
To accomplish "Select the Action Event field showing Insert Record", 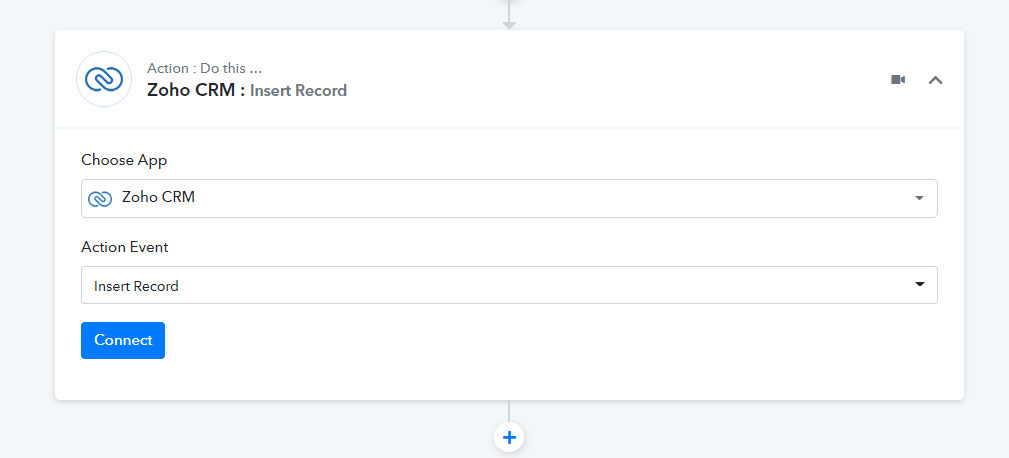I will [509, 285].
